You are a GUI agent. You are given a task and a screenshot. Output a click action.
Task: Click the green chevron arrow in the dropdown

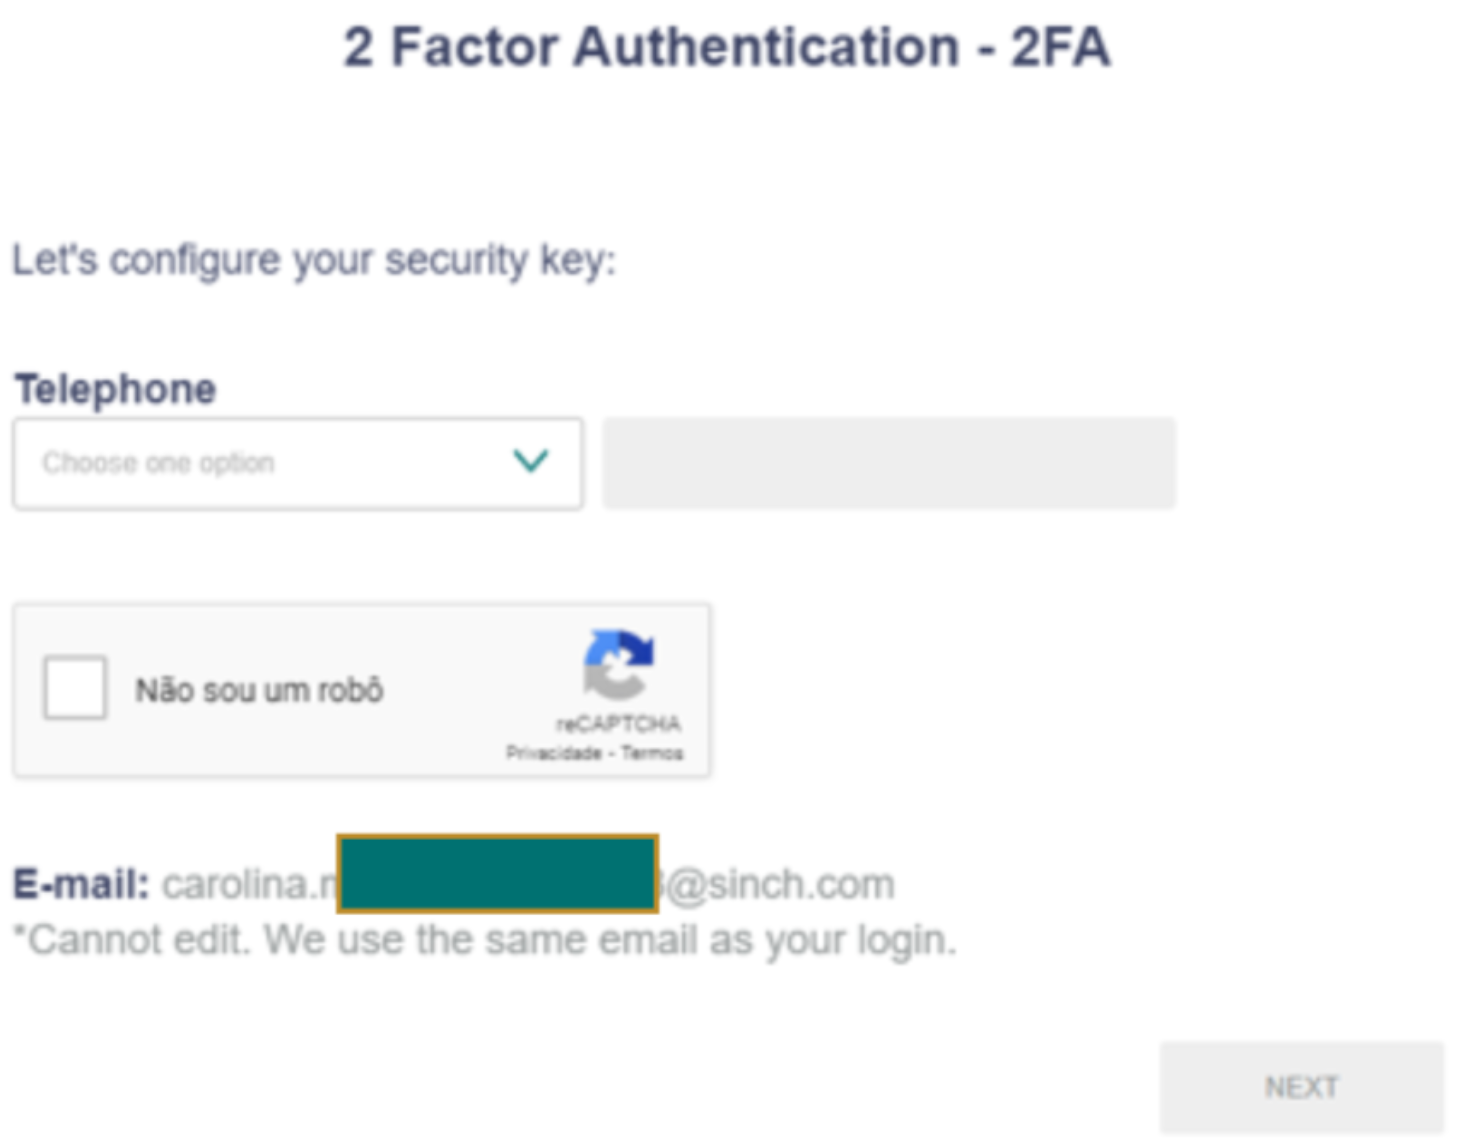pos(530,461)
